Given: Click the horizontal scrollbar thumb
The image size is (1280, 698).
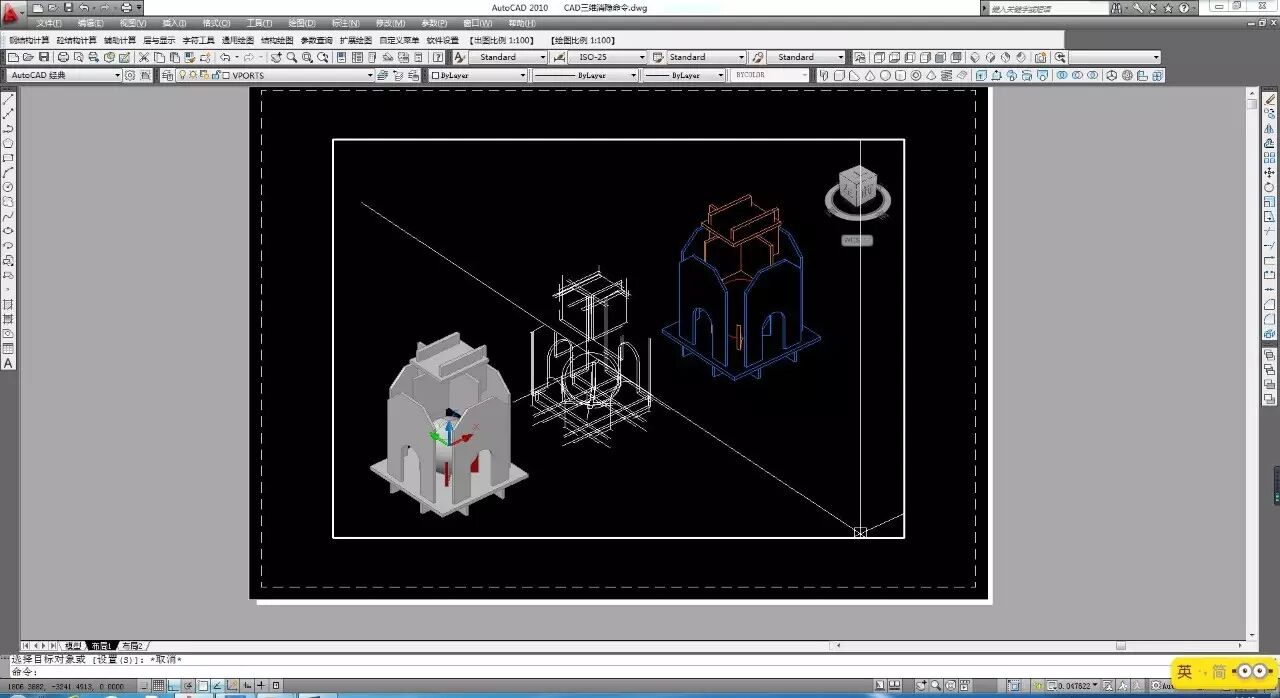Looking at the screenshot, I should click(x=1121, y=646).
